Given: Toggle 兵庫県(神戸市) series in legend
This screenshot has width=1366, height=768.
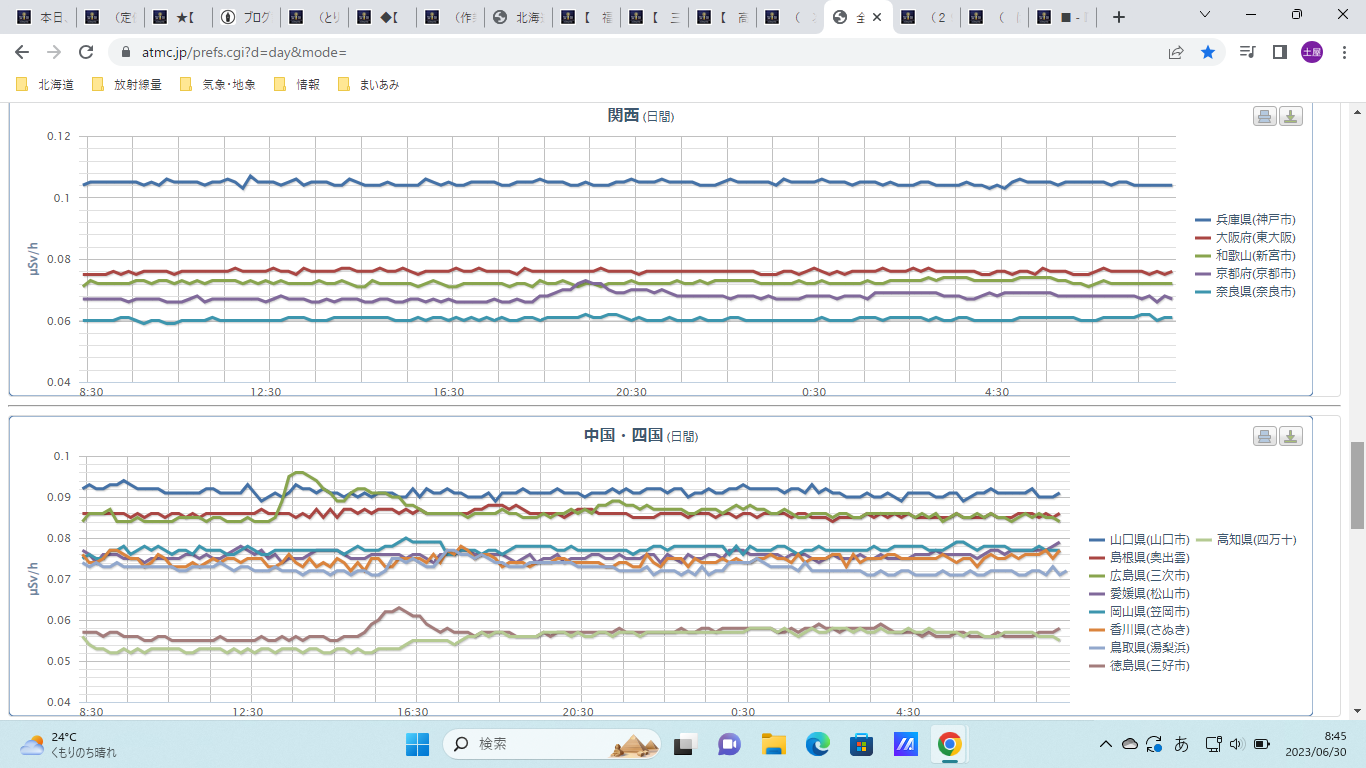Looking at the screenshot, I should (1245, 219).
